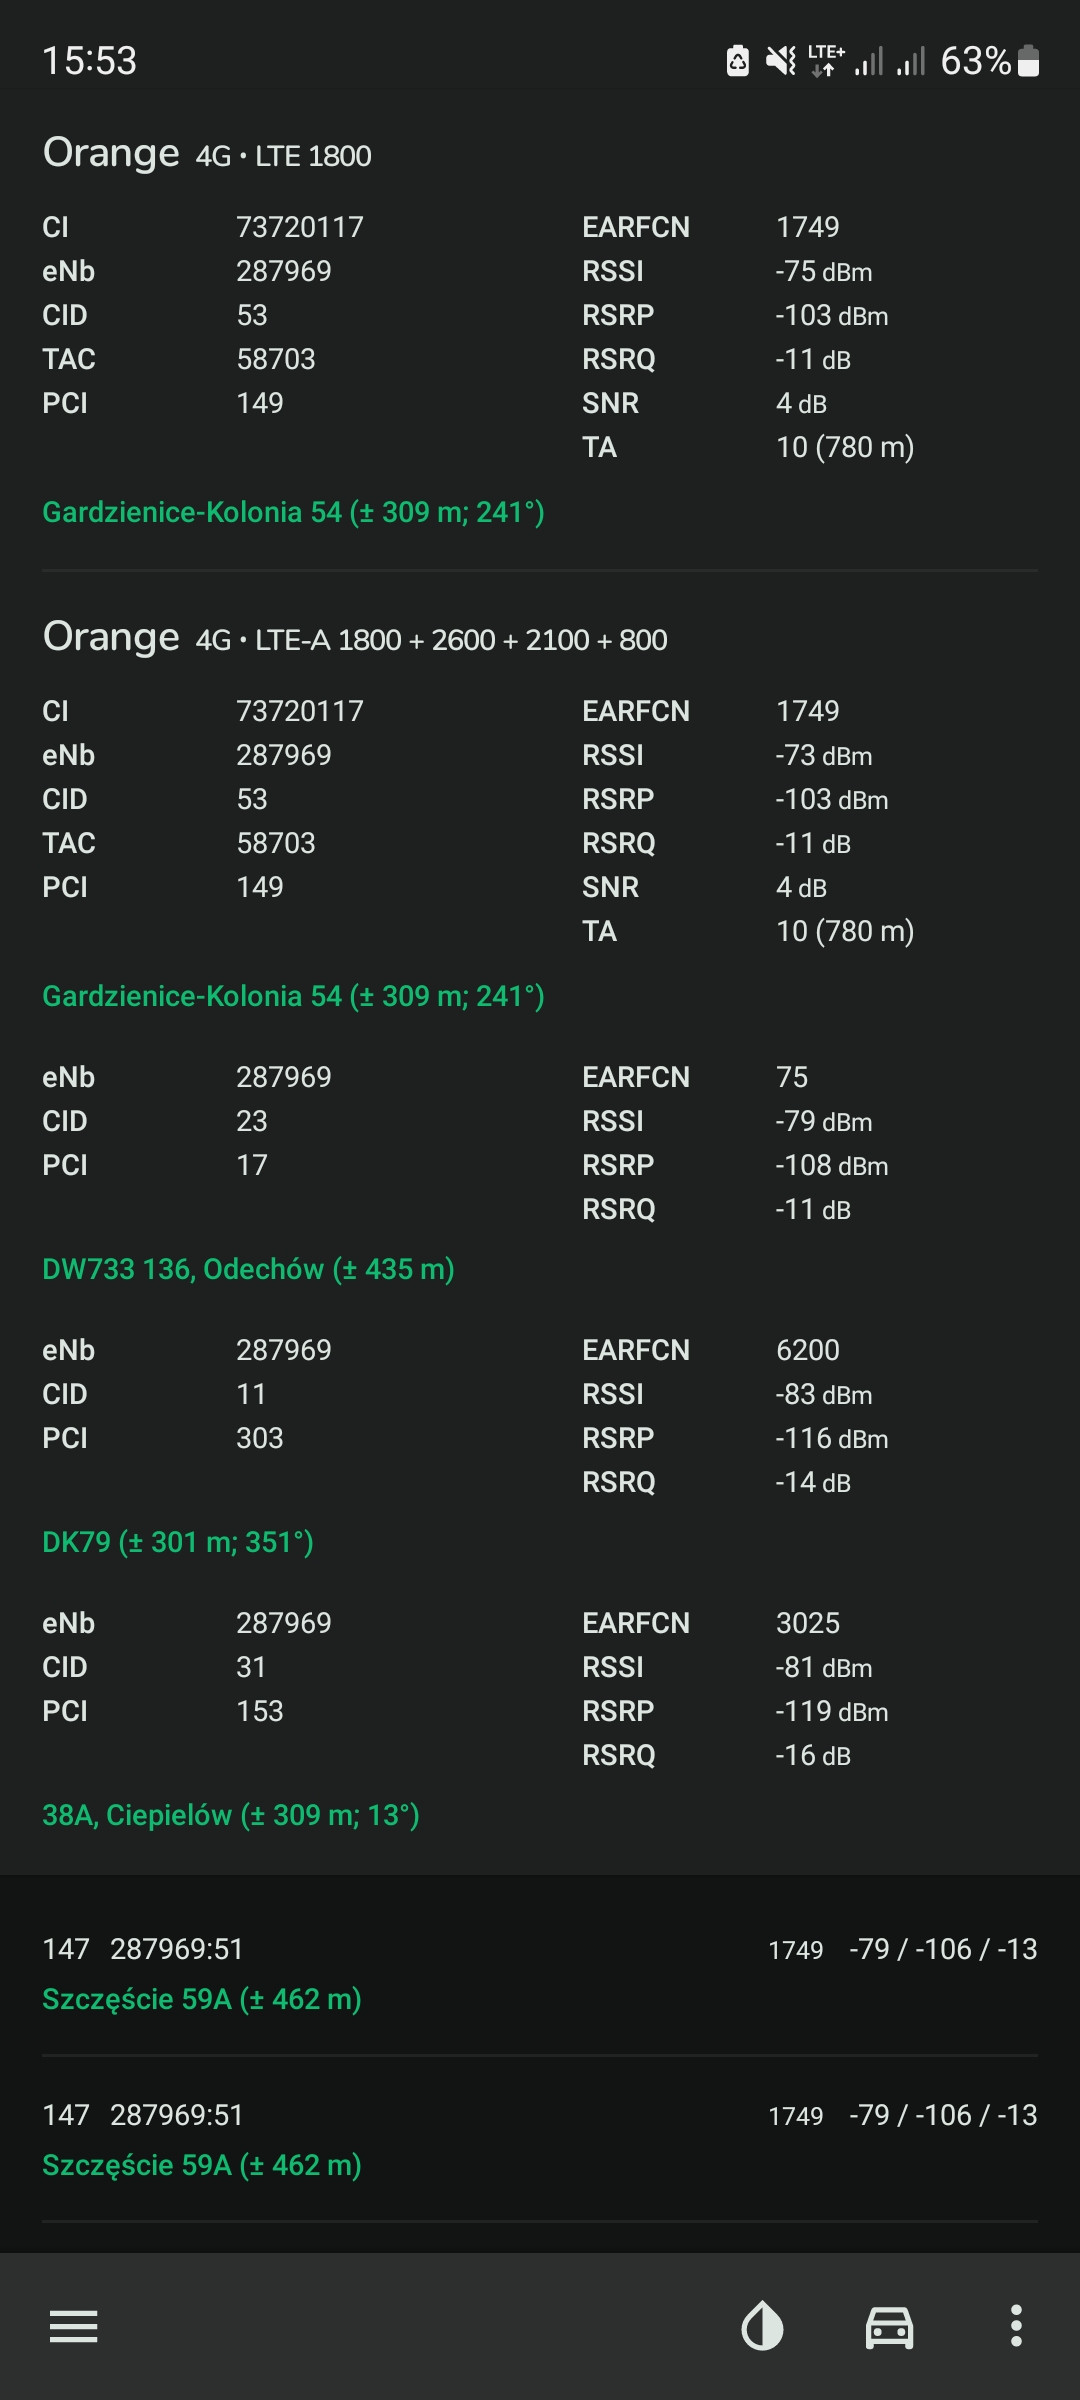This screenshot has height=2400, width=1080.
Task: Open second Szczęście 59A location link
Action: pos(202,2165)
